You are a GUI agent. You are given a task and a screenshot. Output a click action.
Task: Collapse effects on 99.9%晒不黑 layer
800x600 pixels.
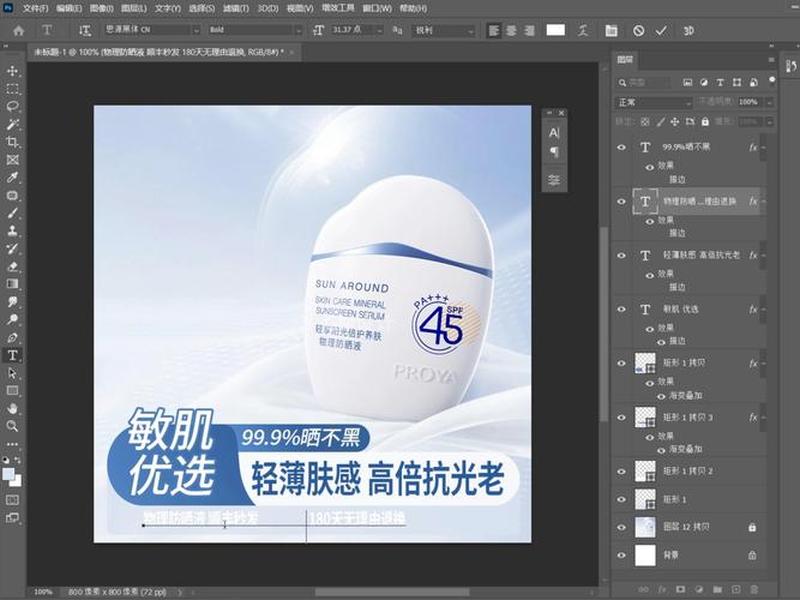764,147
